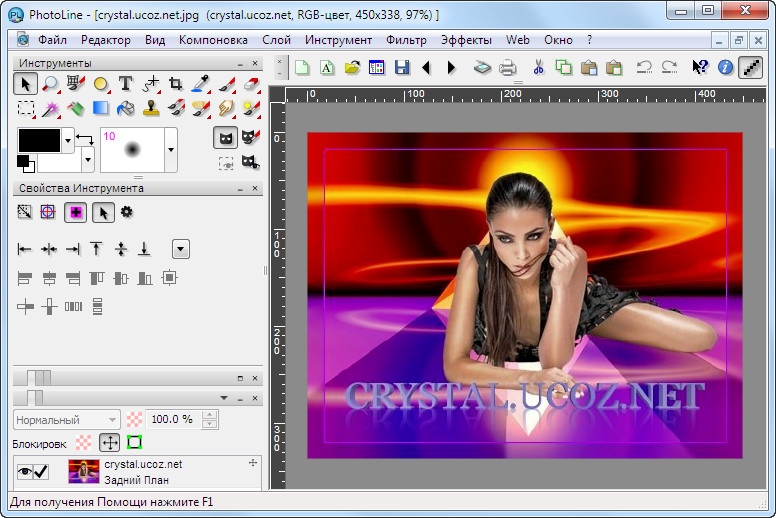Select the smudge finger tool

(x=226, y=108)
